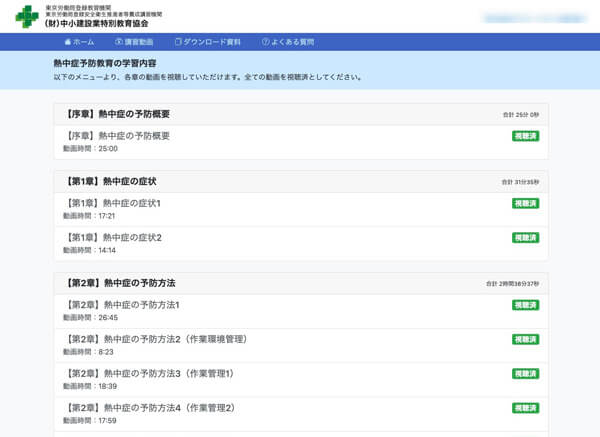
Task: Click the (財)中小建設業特別教育協会 title text
Action: click(96, 23)
